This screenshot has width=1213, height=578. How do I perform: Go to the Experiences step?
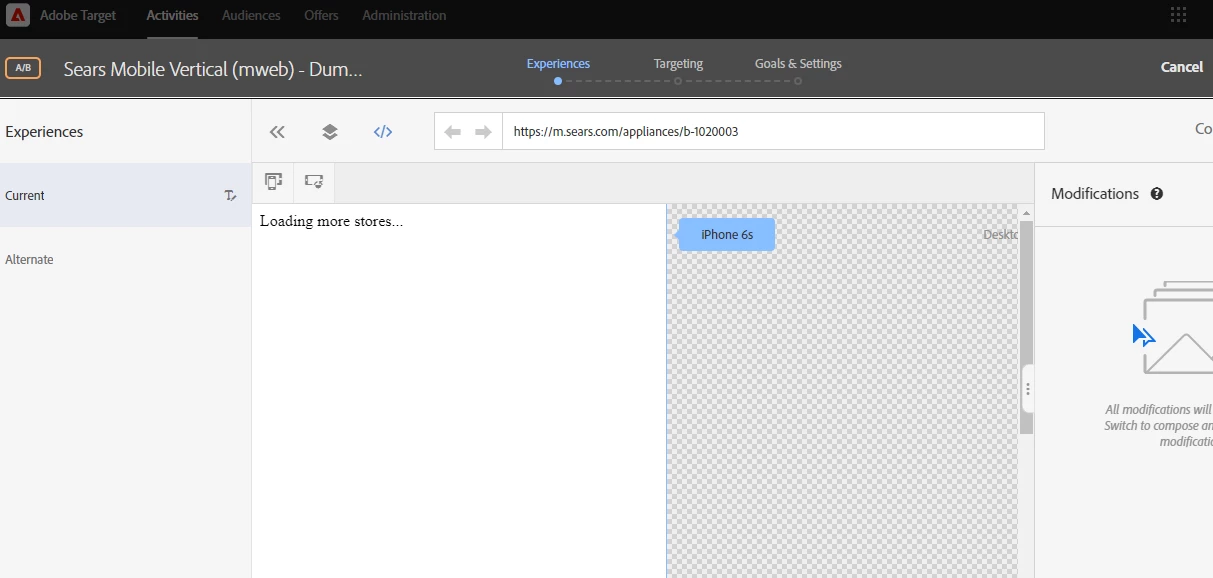tap(558, 63)
